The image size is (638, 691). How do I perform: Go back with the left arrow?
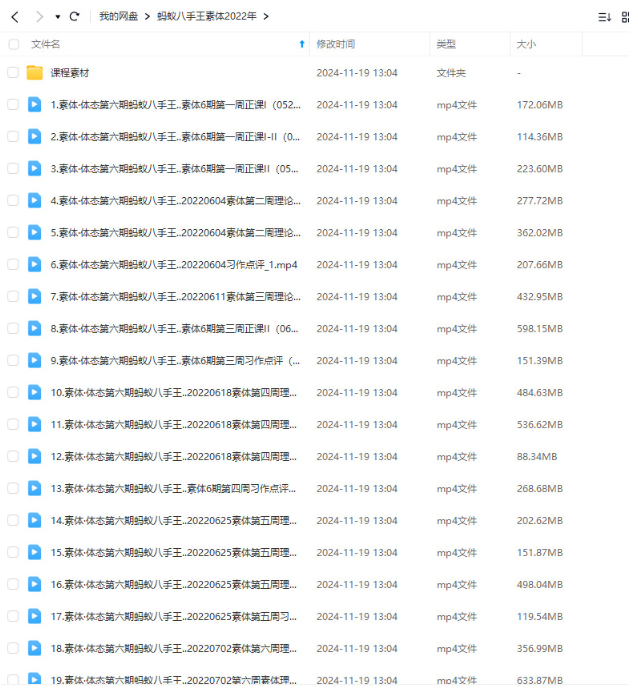pyautogui.click(x=15, y=17)
